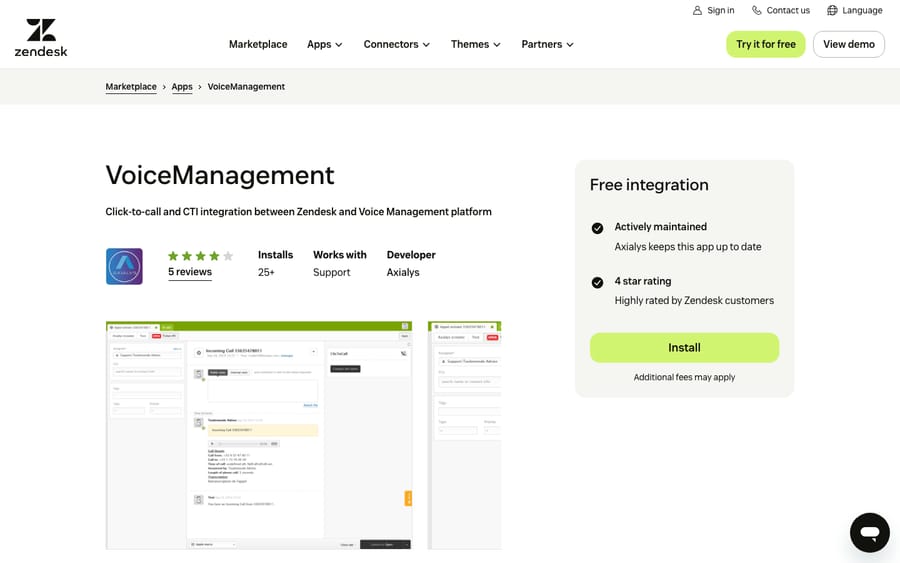
Task: Click the Axialys app logo icon
Action: point(124,266)
